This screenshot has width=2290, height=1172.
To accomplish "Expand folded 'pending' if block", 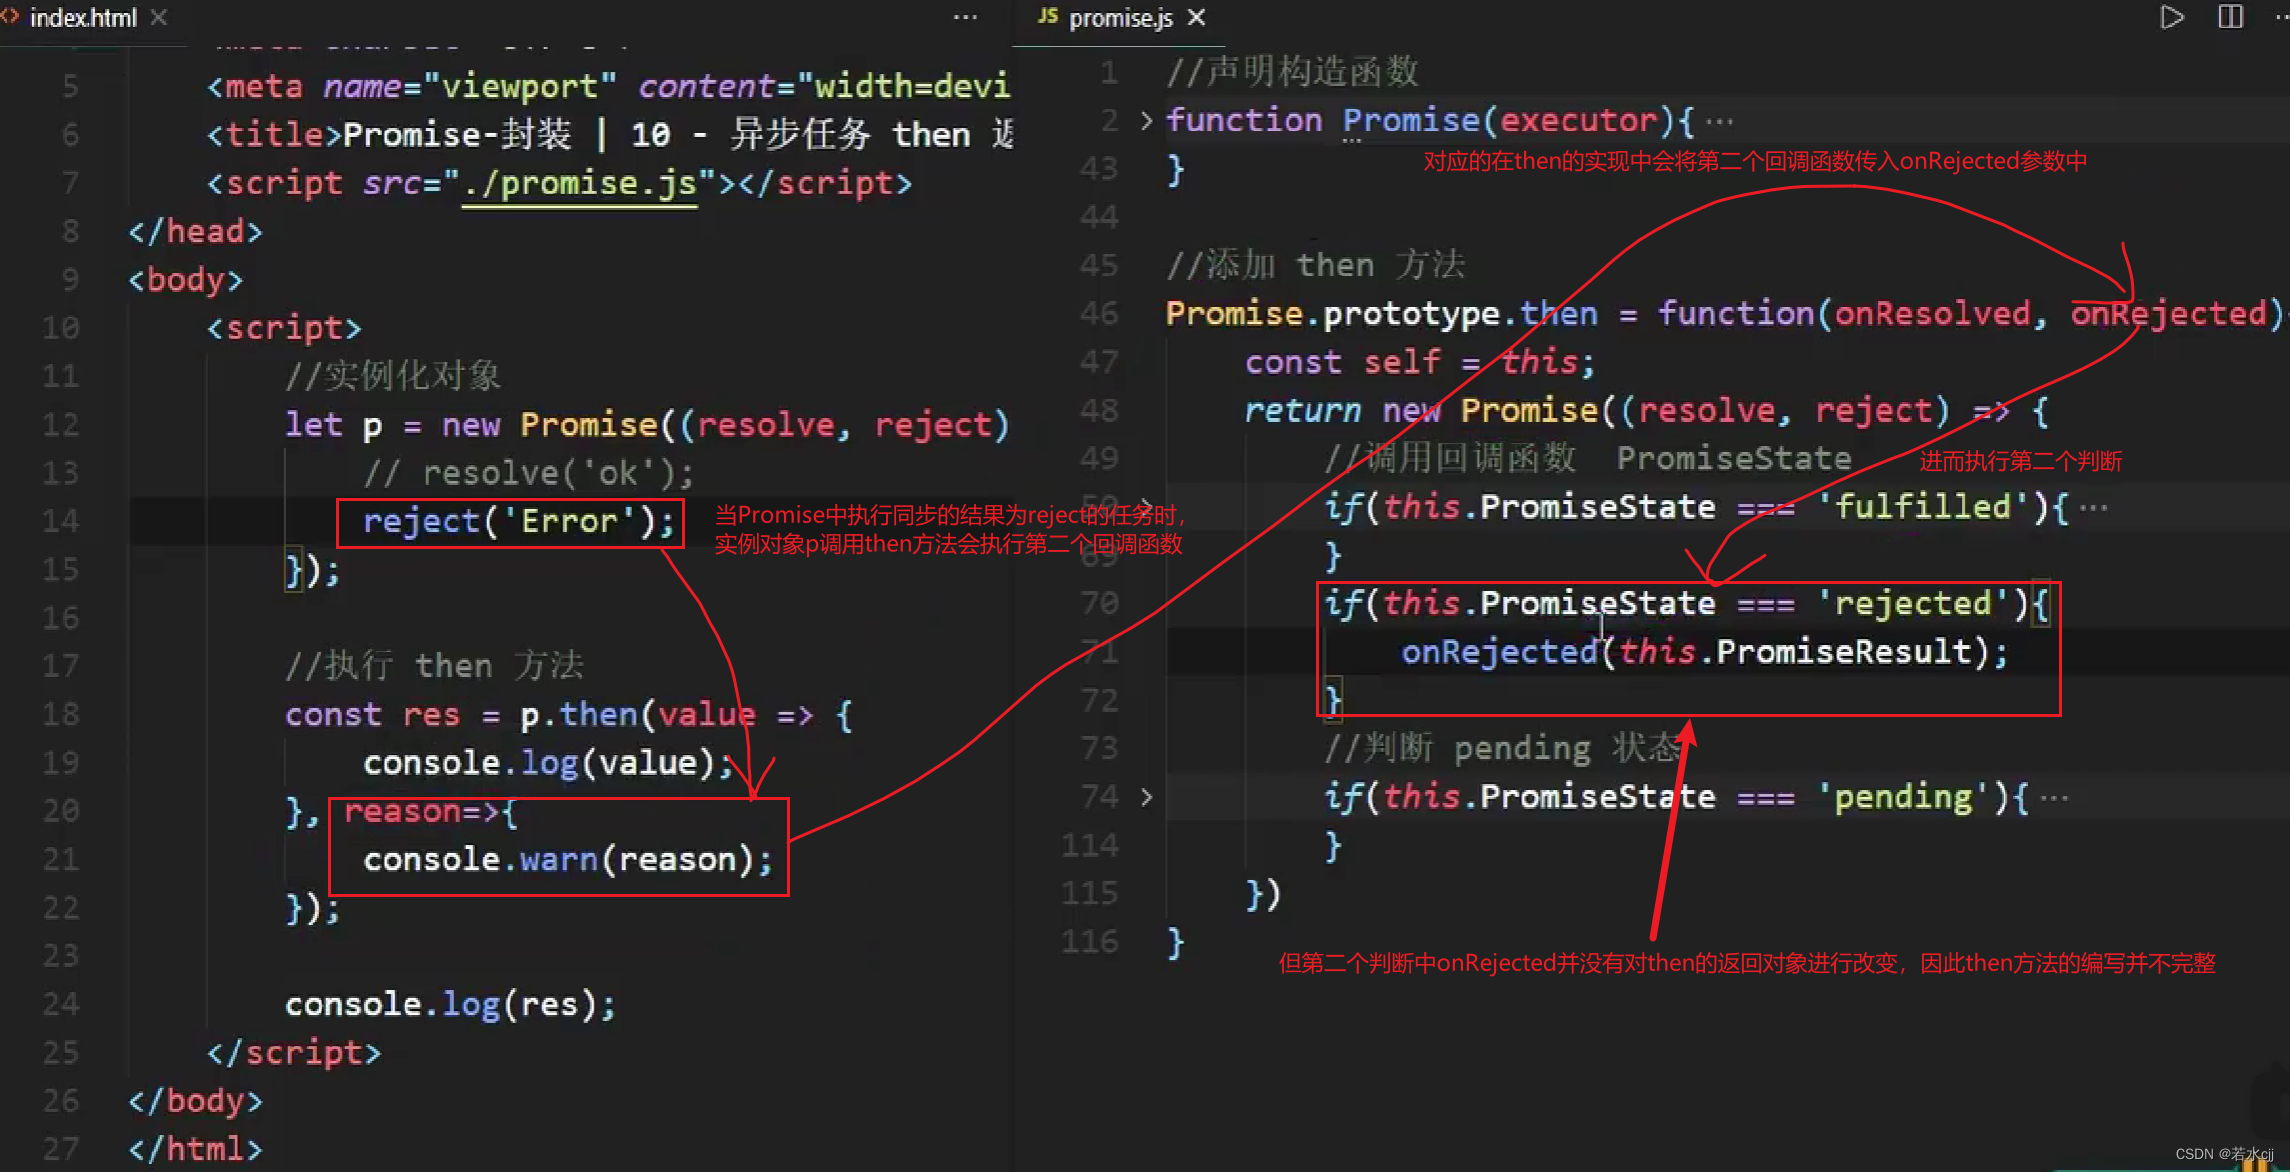I will click(1147, 797).
